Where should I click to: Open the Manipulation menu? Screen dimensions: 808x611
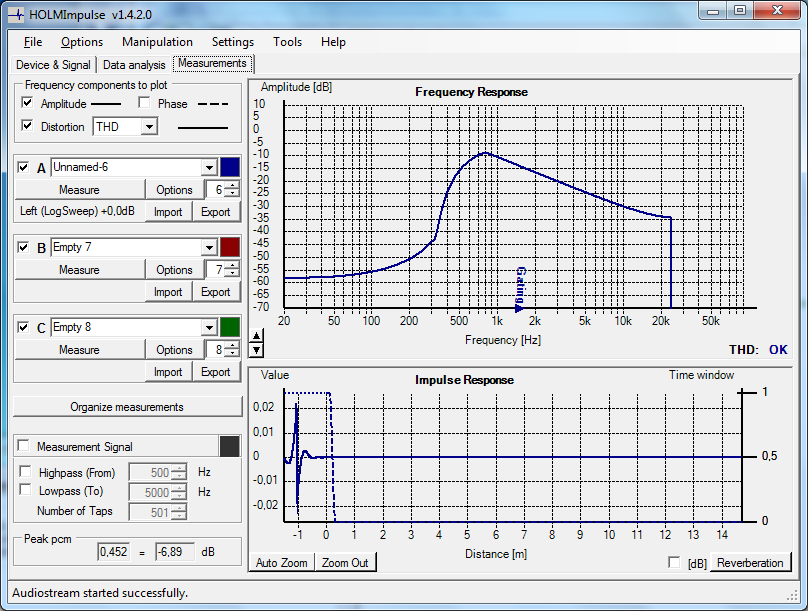(x=157, y=42)
